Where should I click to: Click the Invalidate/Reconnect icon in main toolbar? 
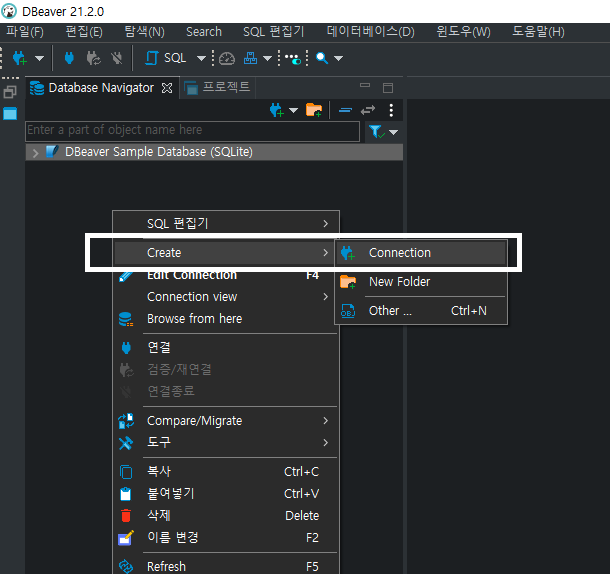tap(93, 58)
